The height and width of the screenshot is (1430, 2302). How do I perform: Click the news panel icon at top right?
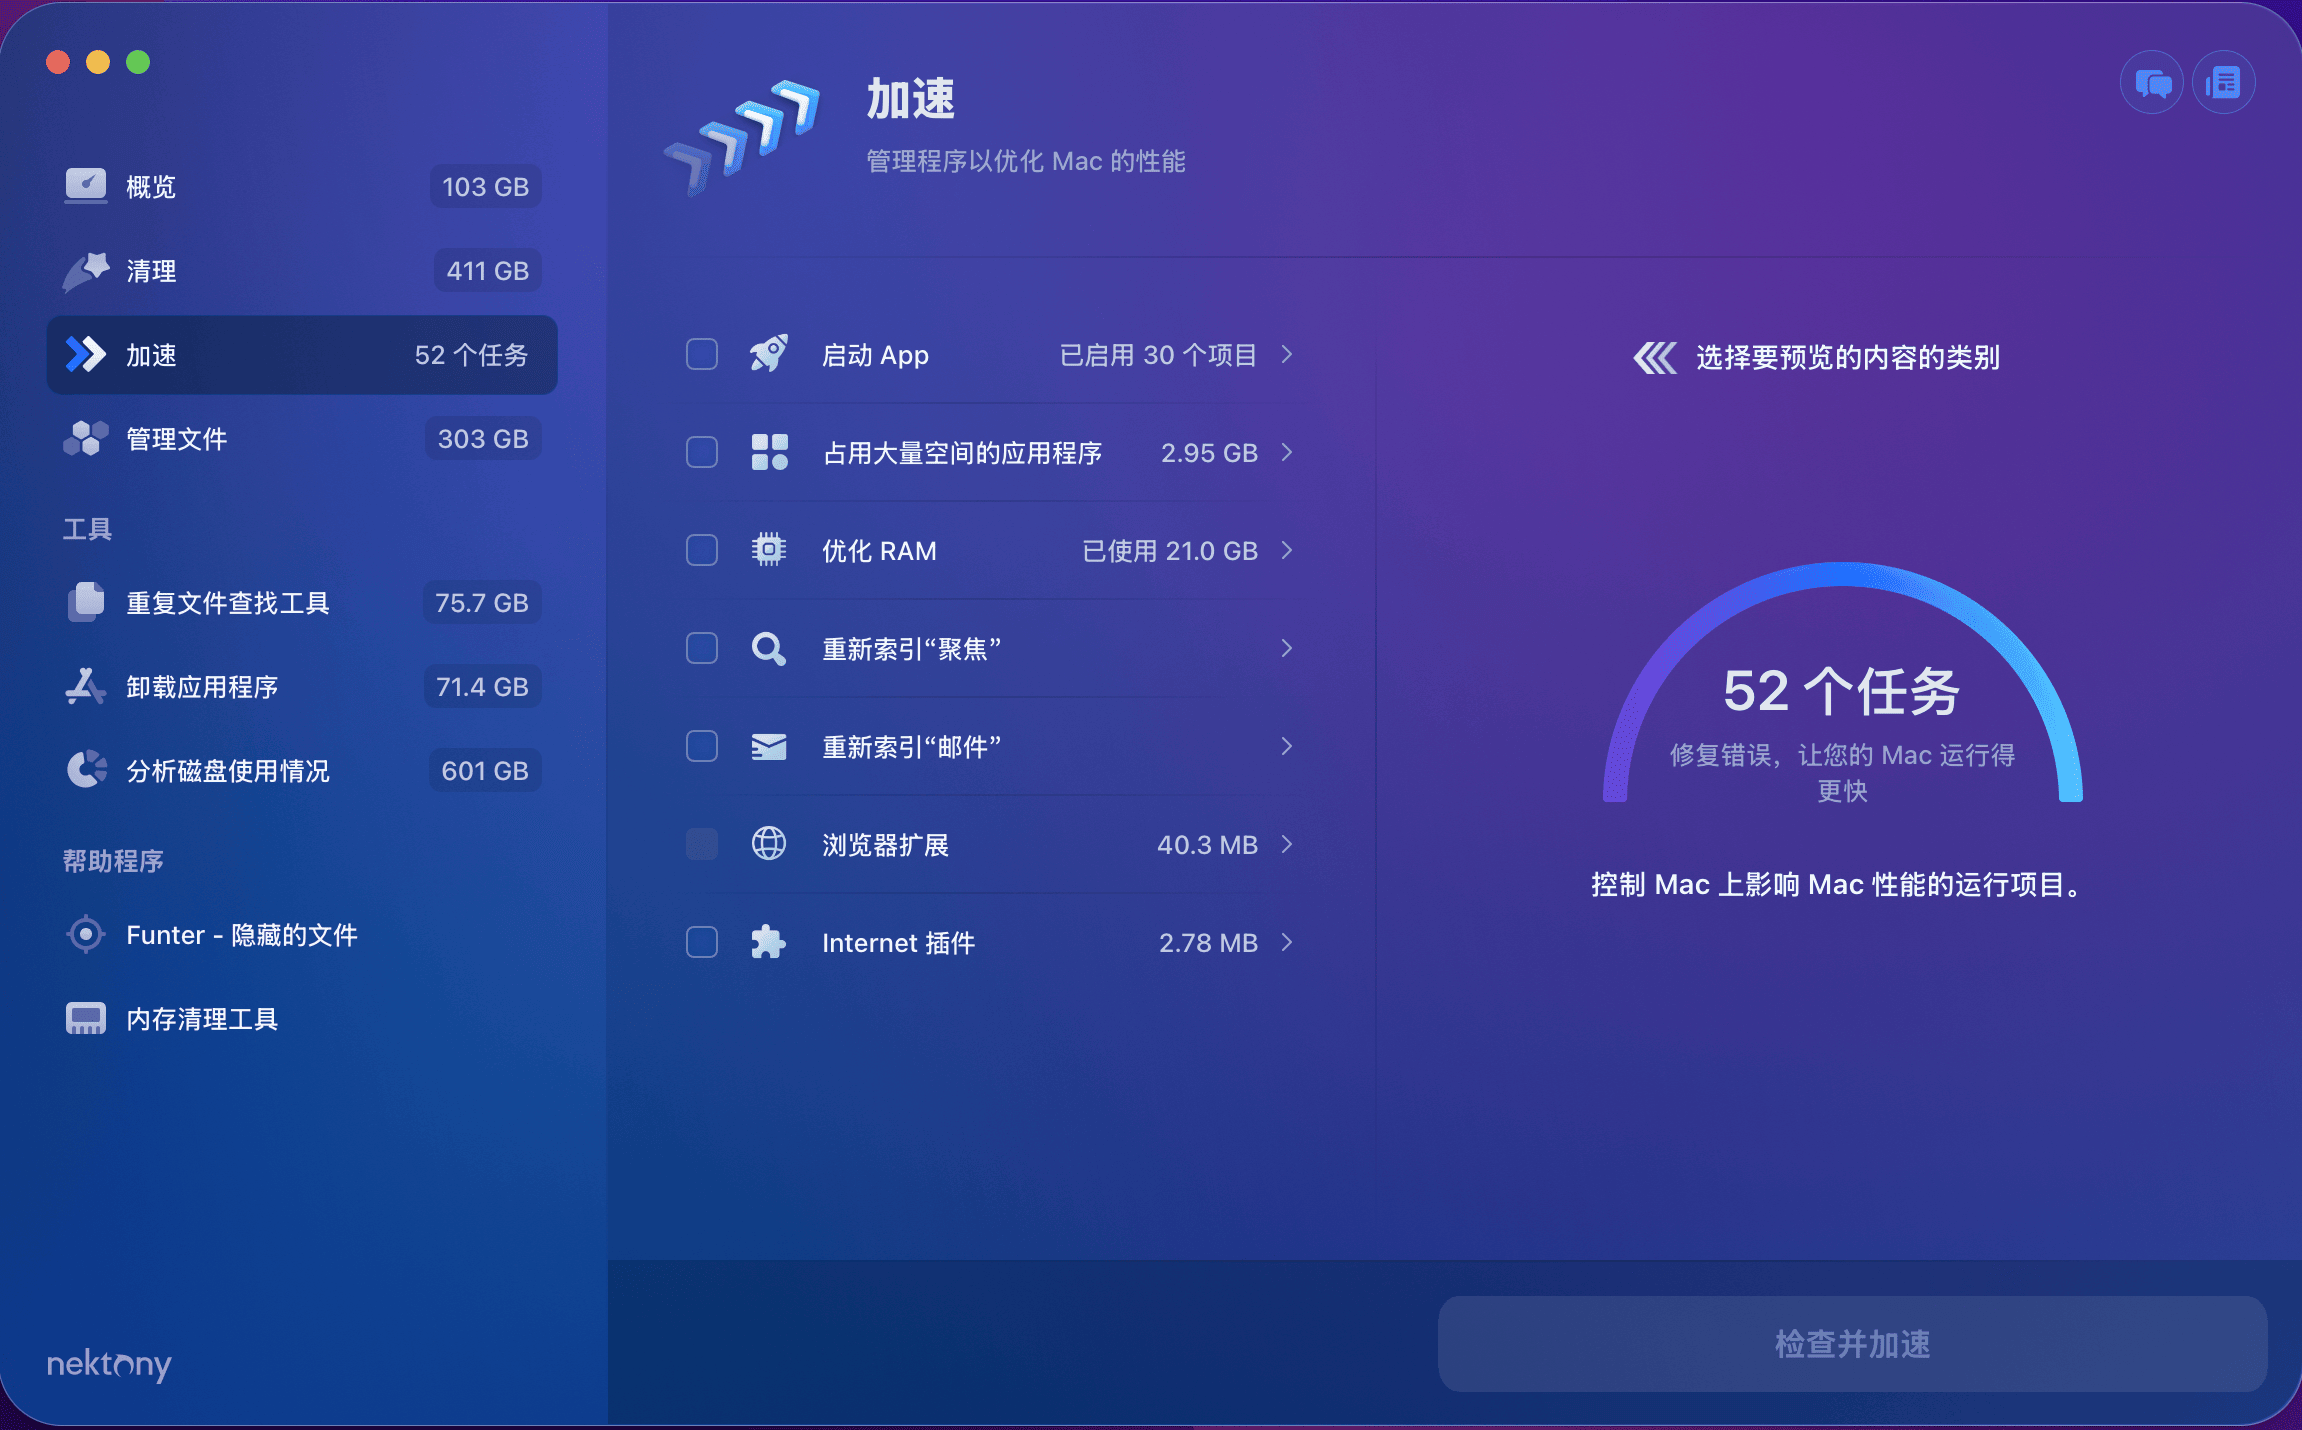click(2223, 82)
